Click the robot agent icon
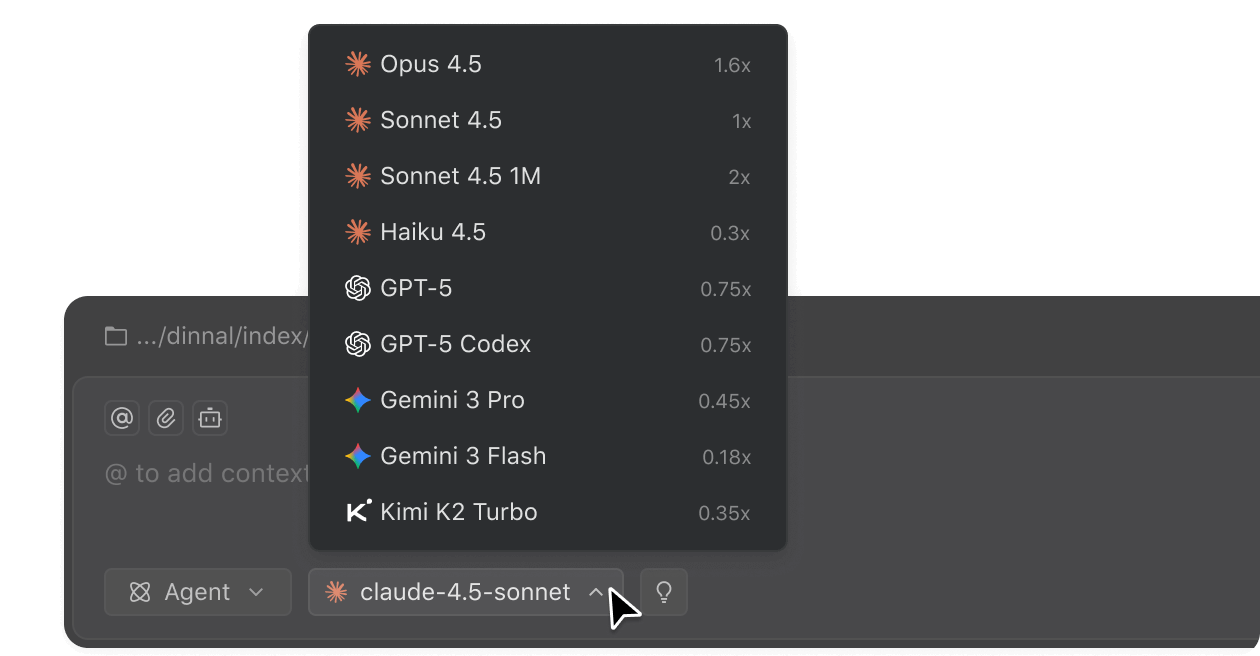Viewport: 1260px width, 656px height. (210, 418)
